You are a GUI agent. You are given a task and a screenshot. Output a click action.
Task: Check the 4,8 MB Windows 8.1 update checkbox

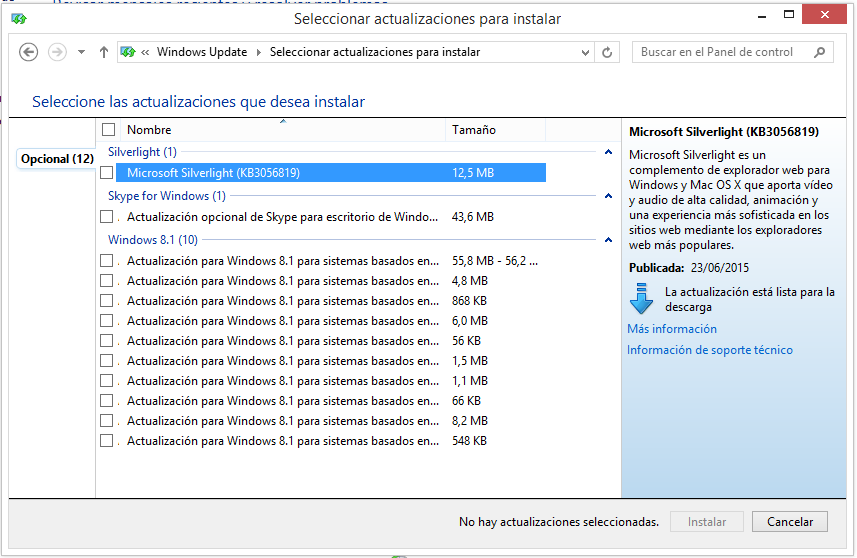(107, 281)
